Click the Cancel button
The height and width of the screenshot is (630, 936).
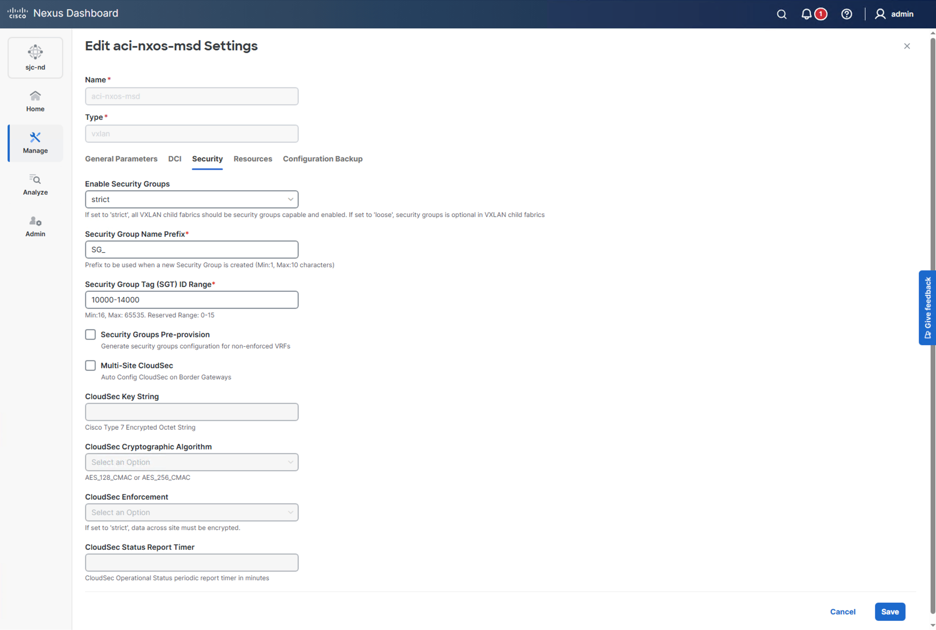point(842,611)
